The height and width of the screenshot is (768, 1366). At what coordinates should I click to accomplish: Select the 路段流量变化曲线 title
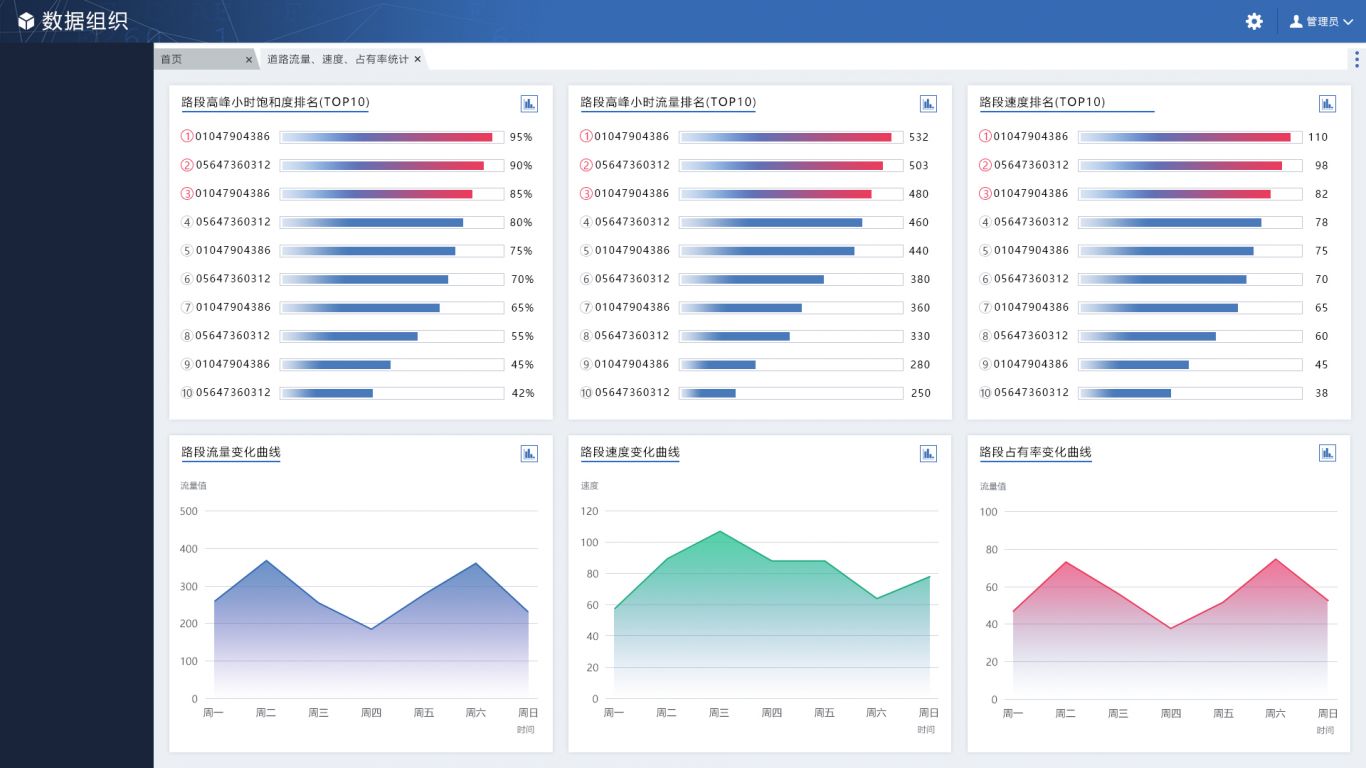click(231, 452)
